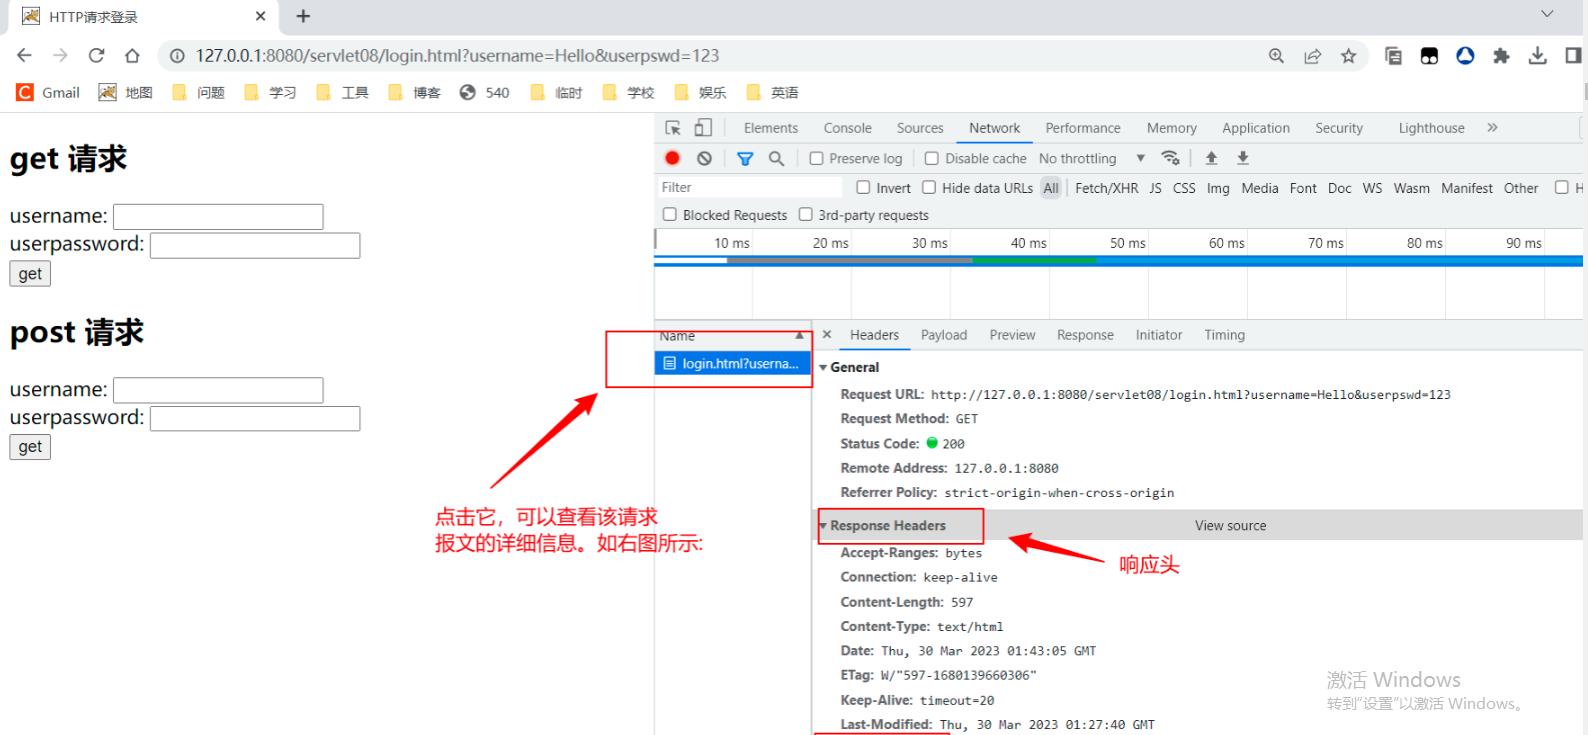Open the 学习 bookmark folder
The image size is (1588, 735).
click(x=270, y=92)
